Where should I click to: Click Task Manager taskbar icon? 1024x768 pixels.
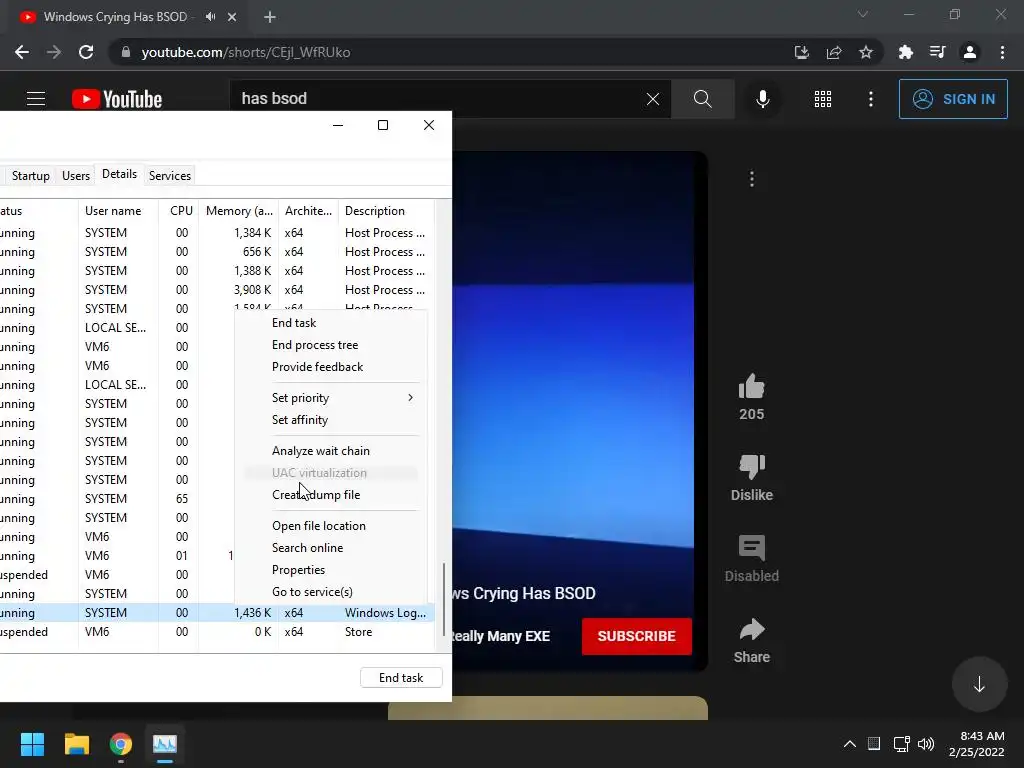click(x=165, y=744)
